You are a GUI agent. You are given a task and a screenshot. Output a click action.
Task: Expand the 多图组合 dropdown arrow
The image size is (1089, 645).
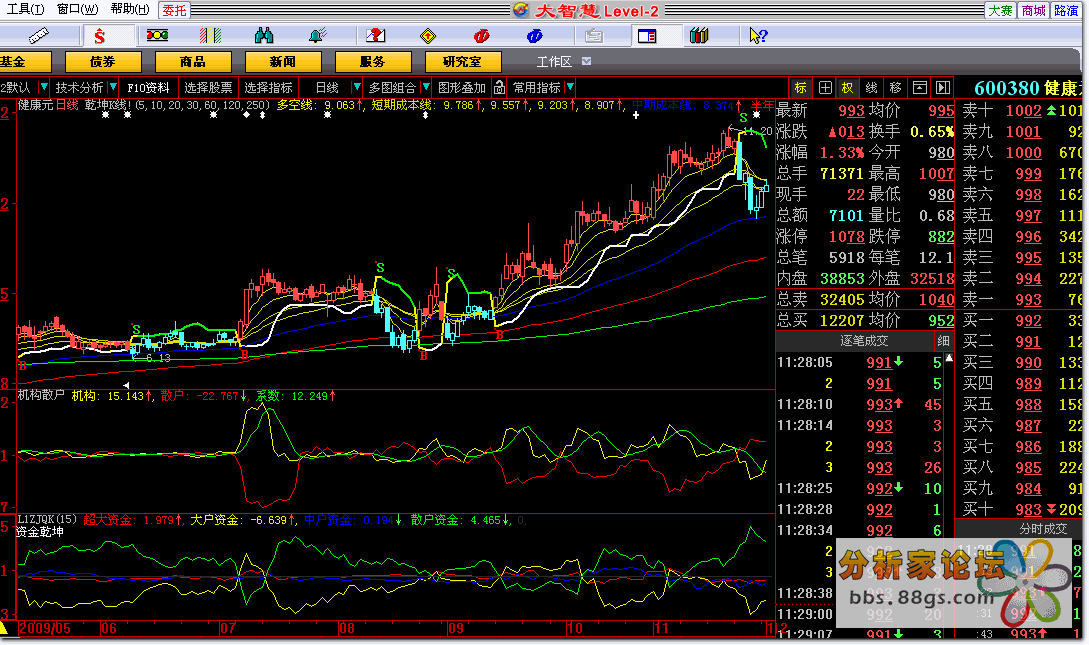coord(426,87)
